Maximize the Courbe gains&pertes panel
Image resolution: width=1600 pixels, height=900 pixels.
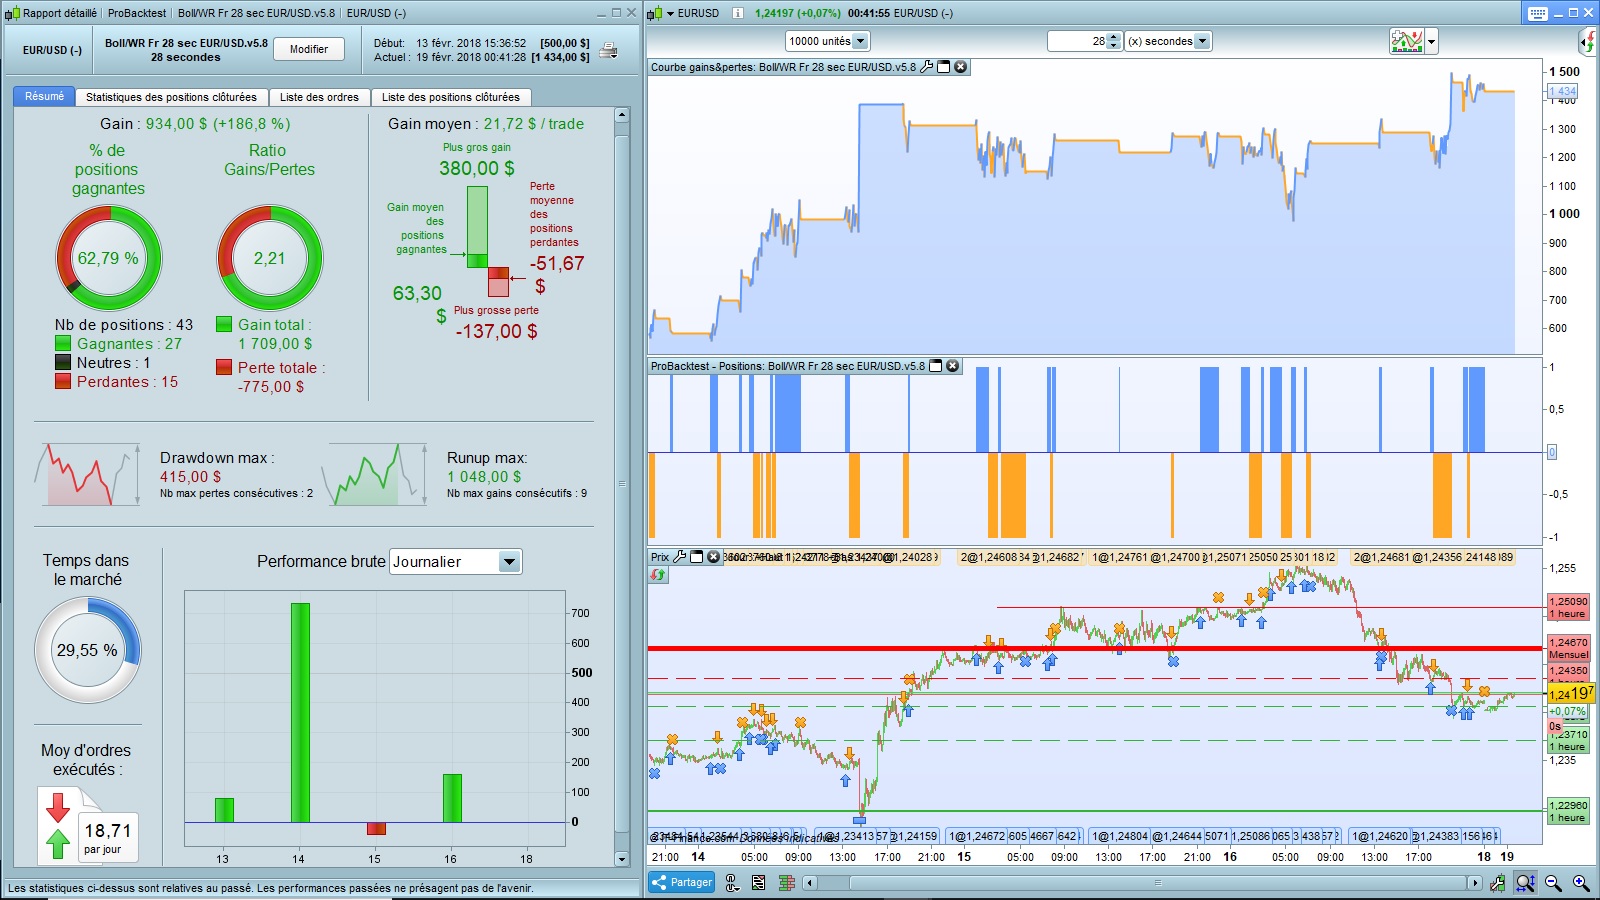[943, 67]
